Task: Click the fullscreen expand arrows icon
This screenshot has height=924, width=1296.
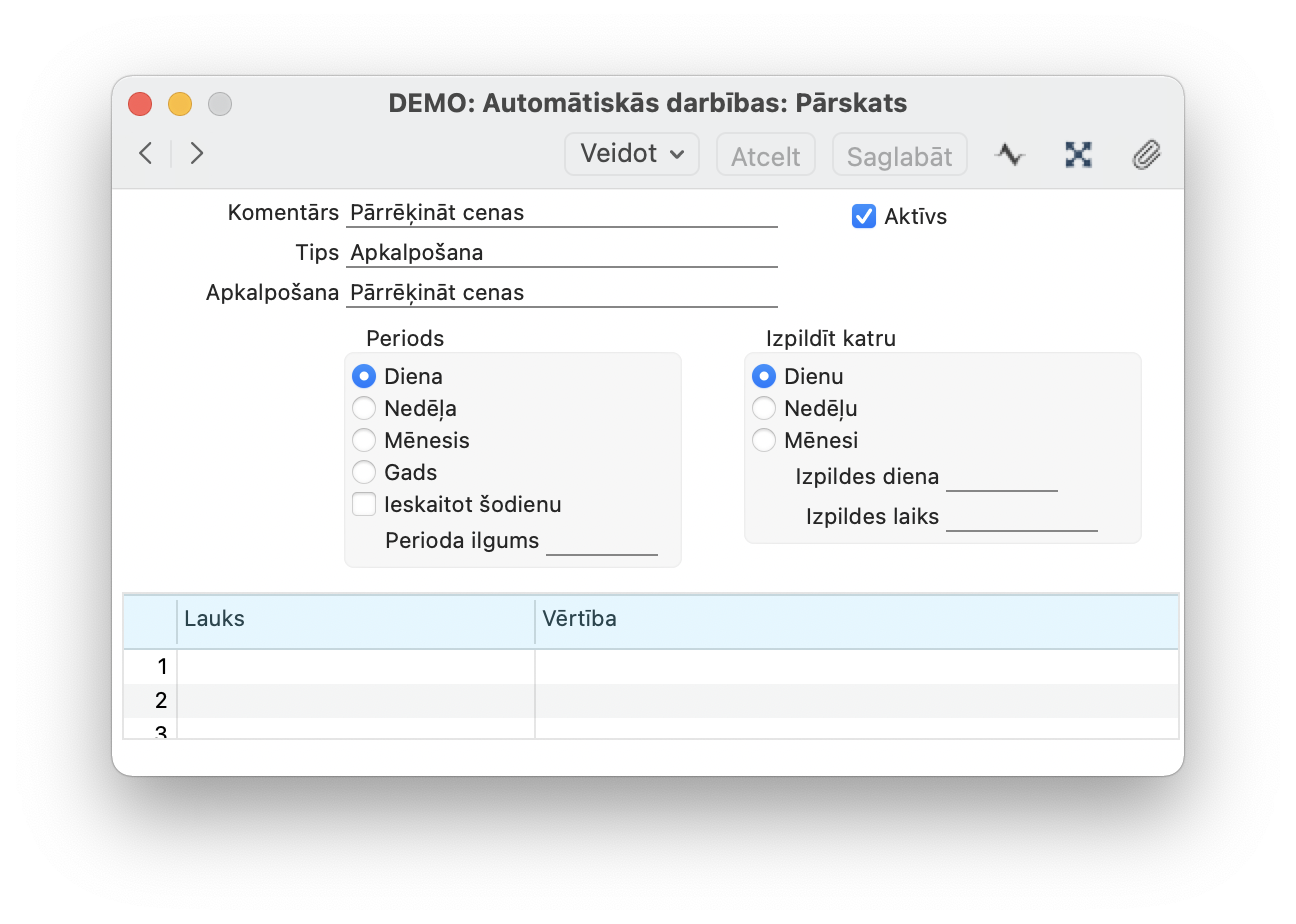Action: [1078, 155]
